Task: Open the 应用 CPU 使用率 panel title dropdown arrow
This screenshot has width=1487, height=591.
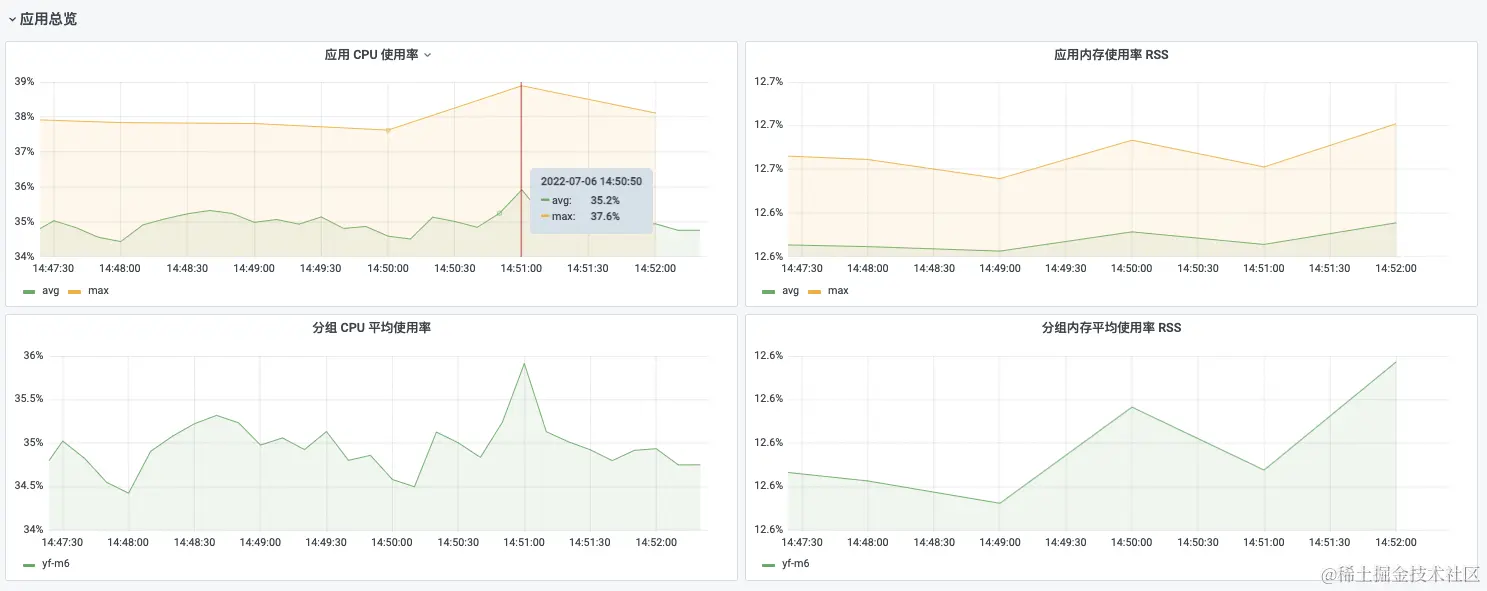Action: (x=428, y=55)
